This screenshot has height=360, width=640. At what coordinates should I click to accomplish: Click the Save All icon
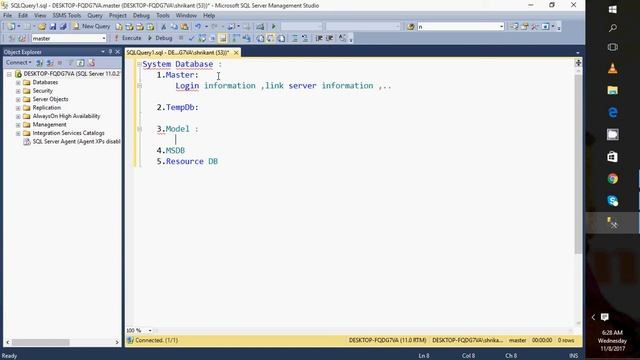click(63, 27)
